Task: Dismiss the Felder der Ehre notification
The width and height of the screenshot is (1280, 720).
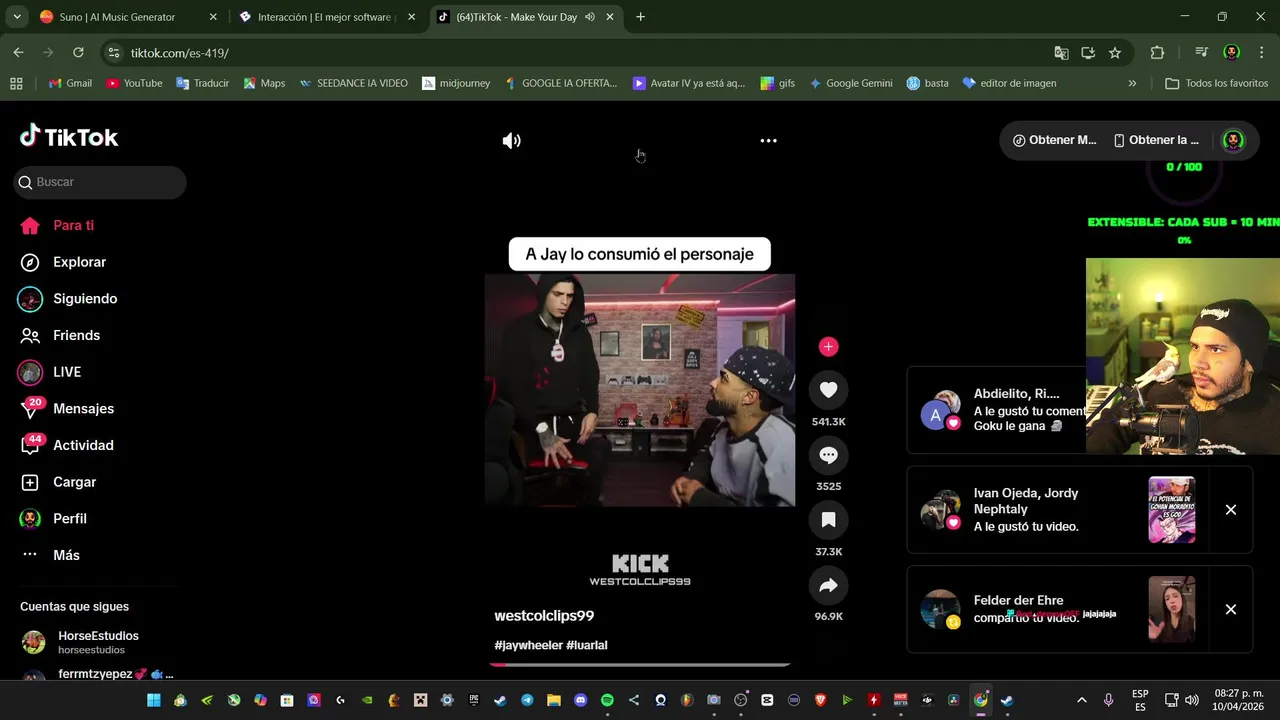Action: coord(1231,609)
